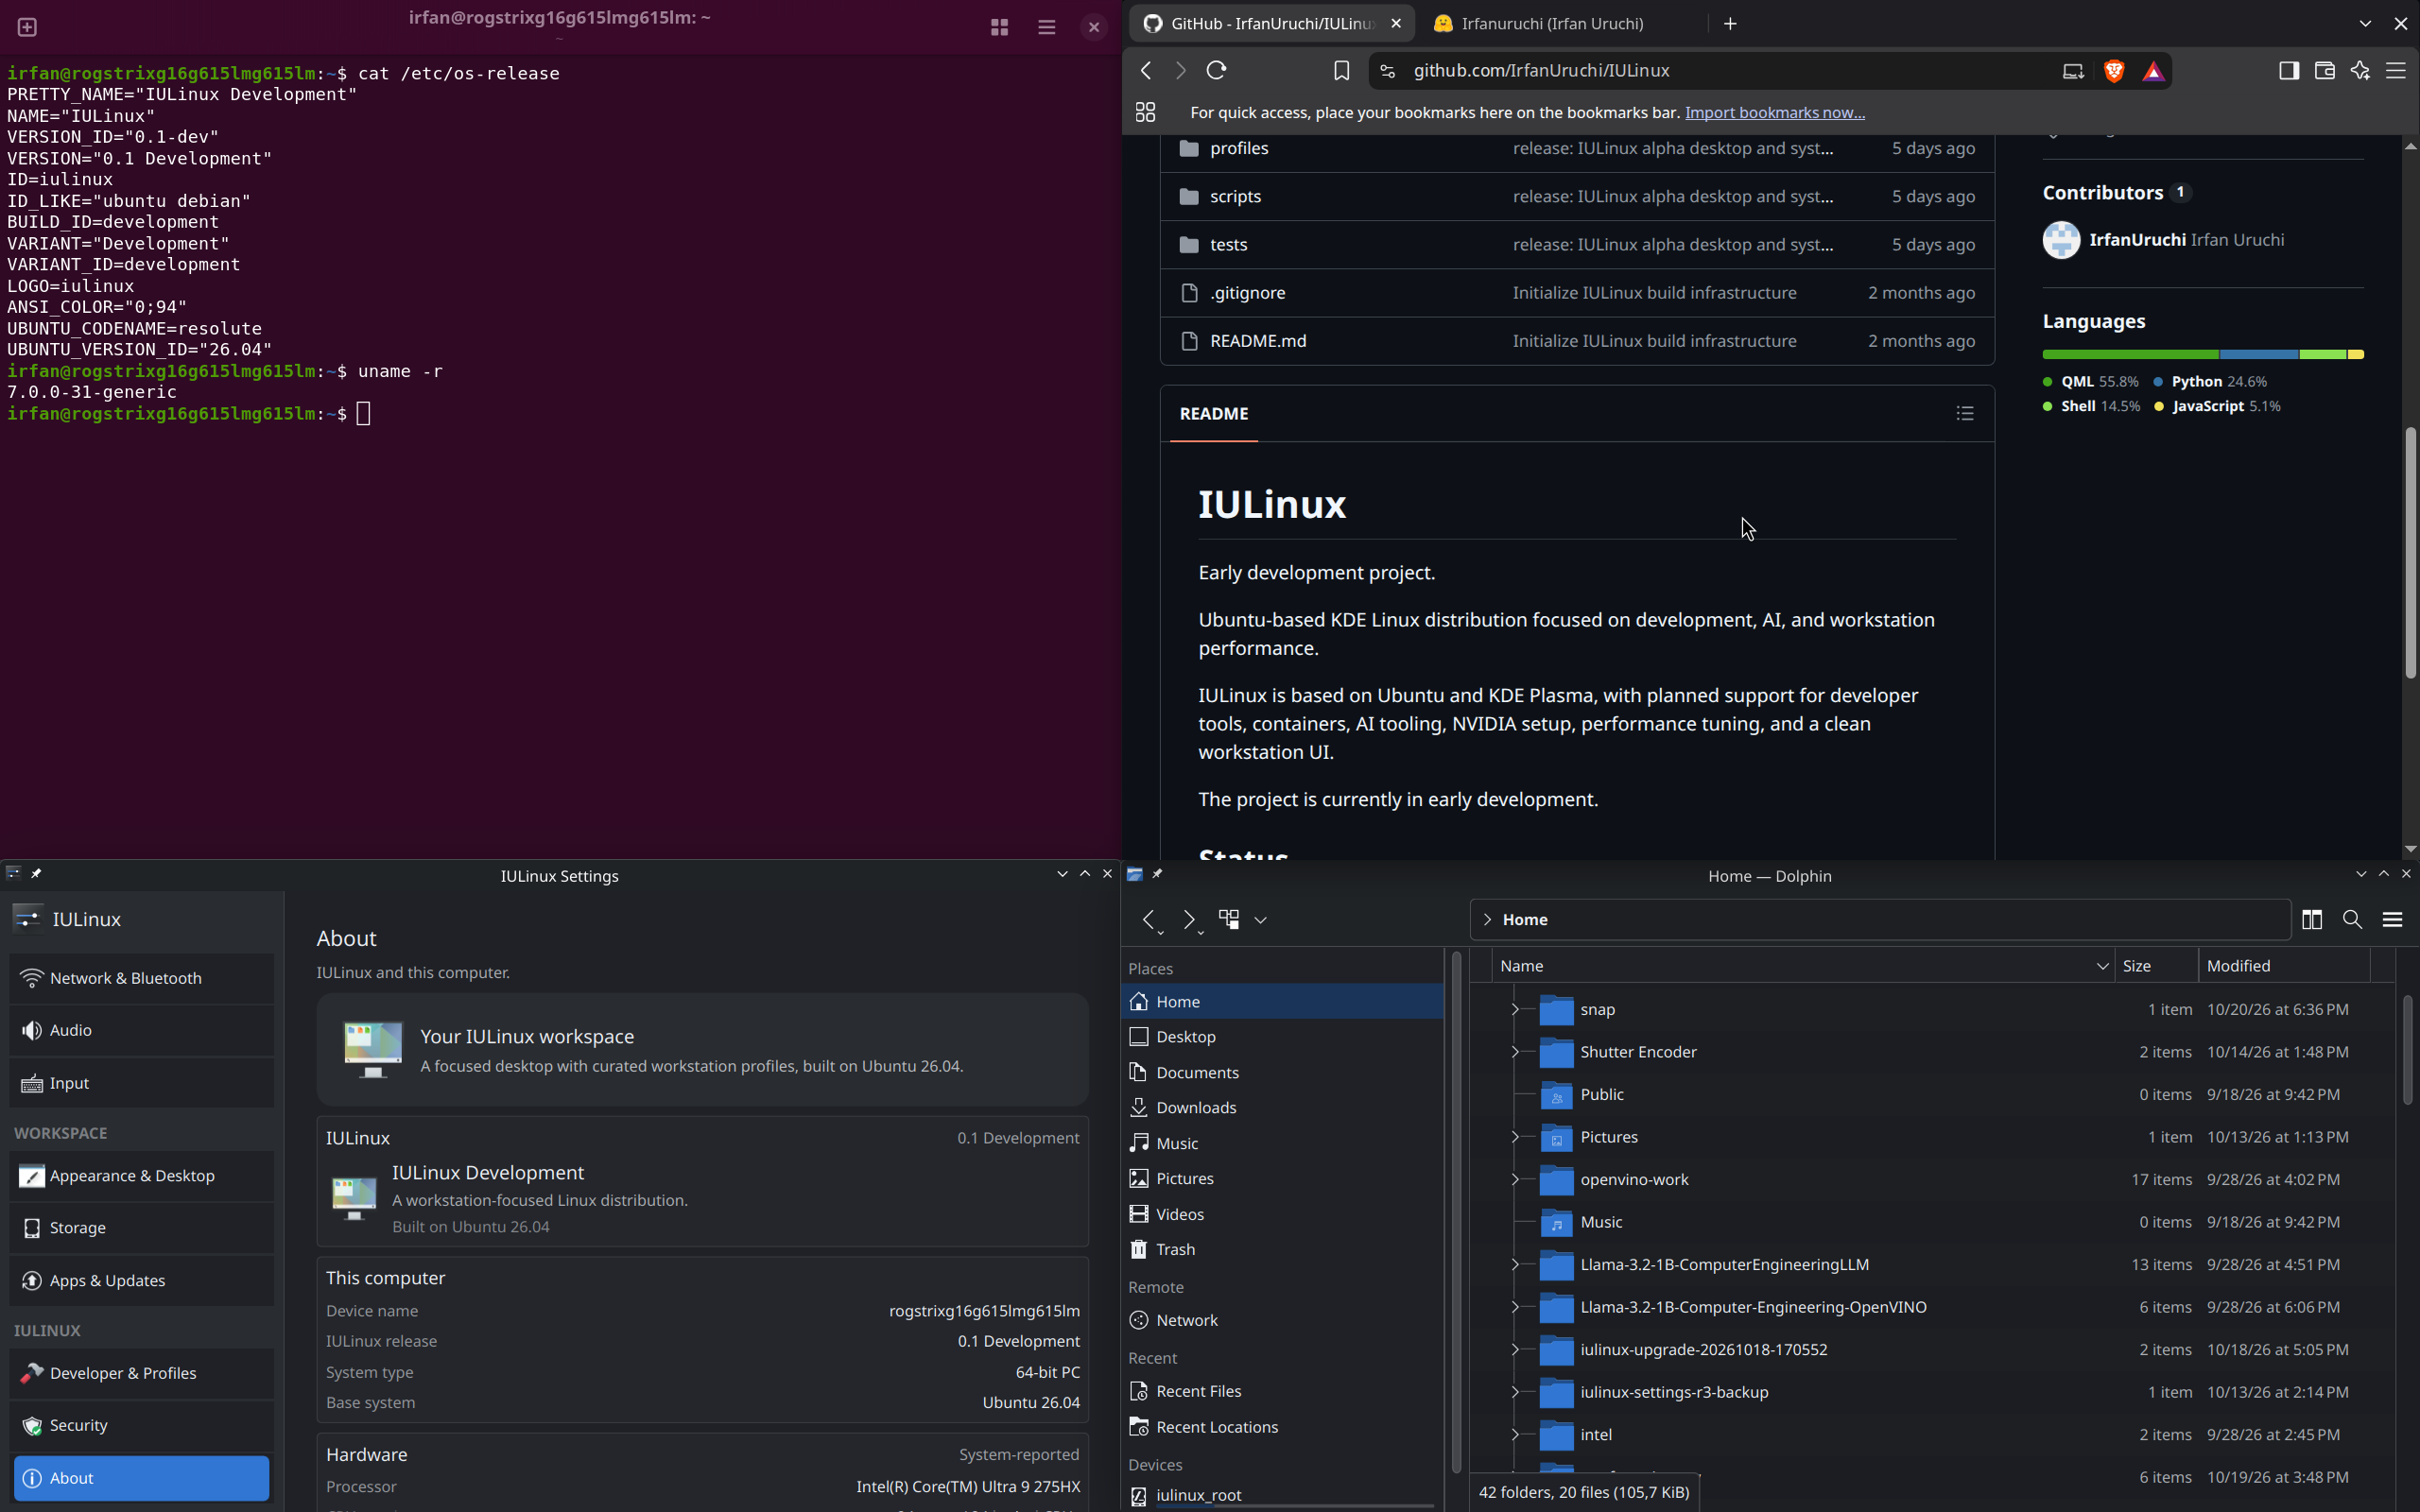Viewport: 2420px width, 1512px height.
Task: Open Leo AI assistant icon
Action: pyautogui.click(x=2360, y=70)
